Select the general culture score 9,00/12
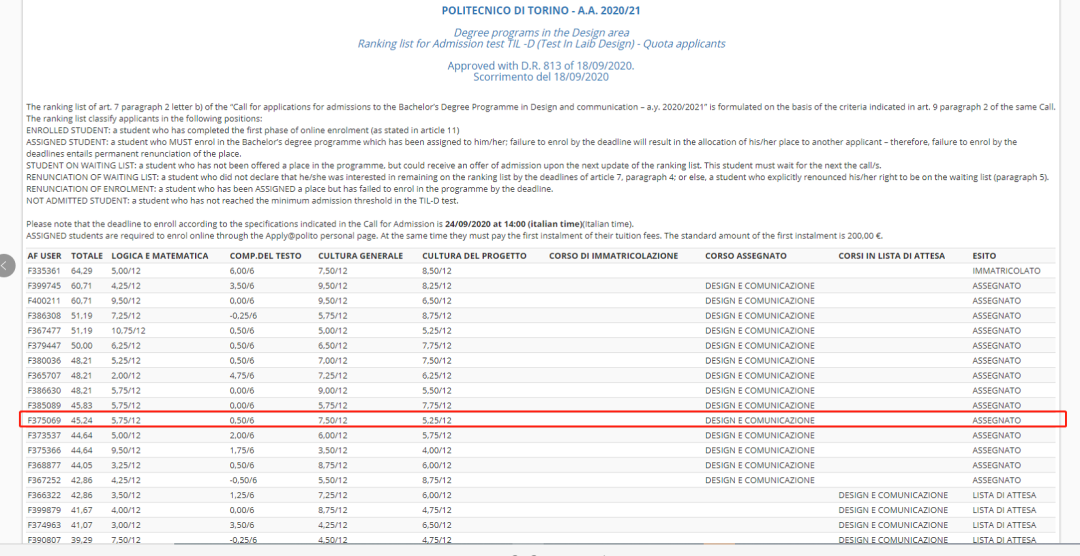This screenshot has width=1080, height=556. coord(333,391)
